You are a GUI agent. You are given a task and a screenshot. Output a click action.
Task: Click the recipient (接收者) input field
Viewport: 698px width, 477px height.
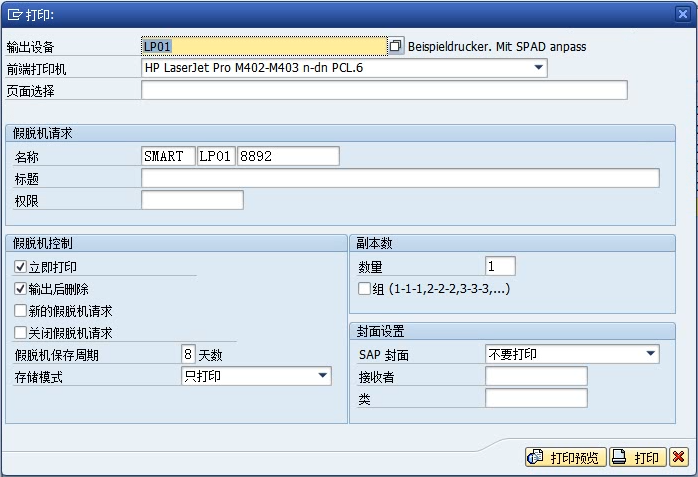536,376
